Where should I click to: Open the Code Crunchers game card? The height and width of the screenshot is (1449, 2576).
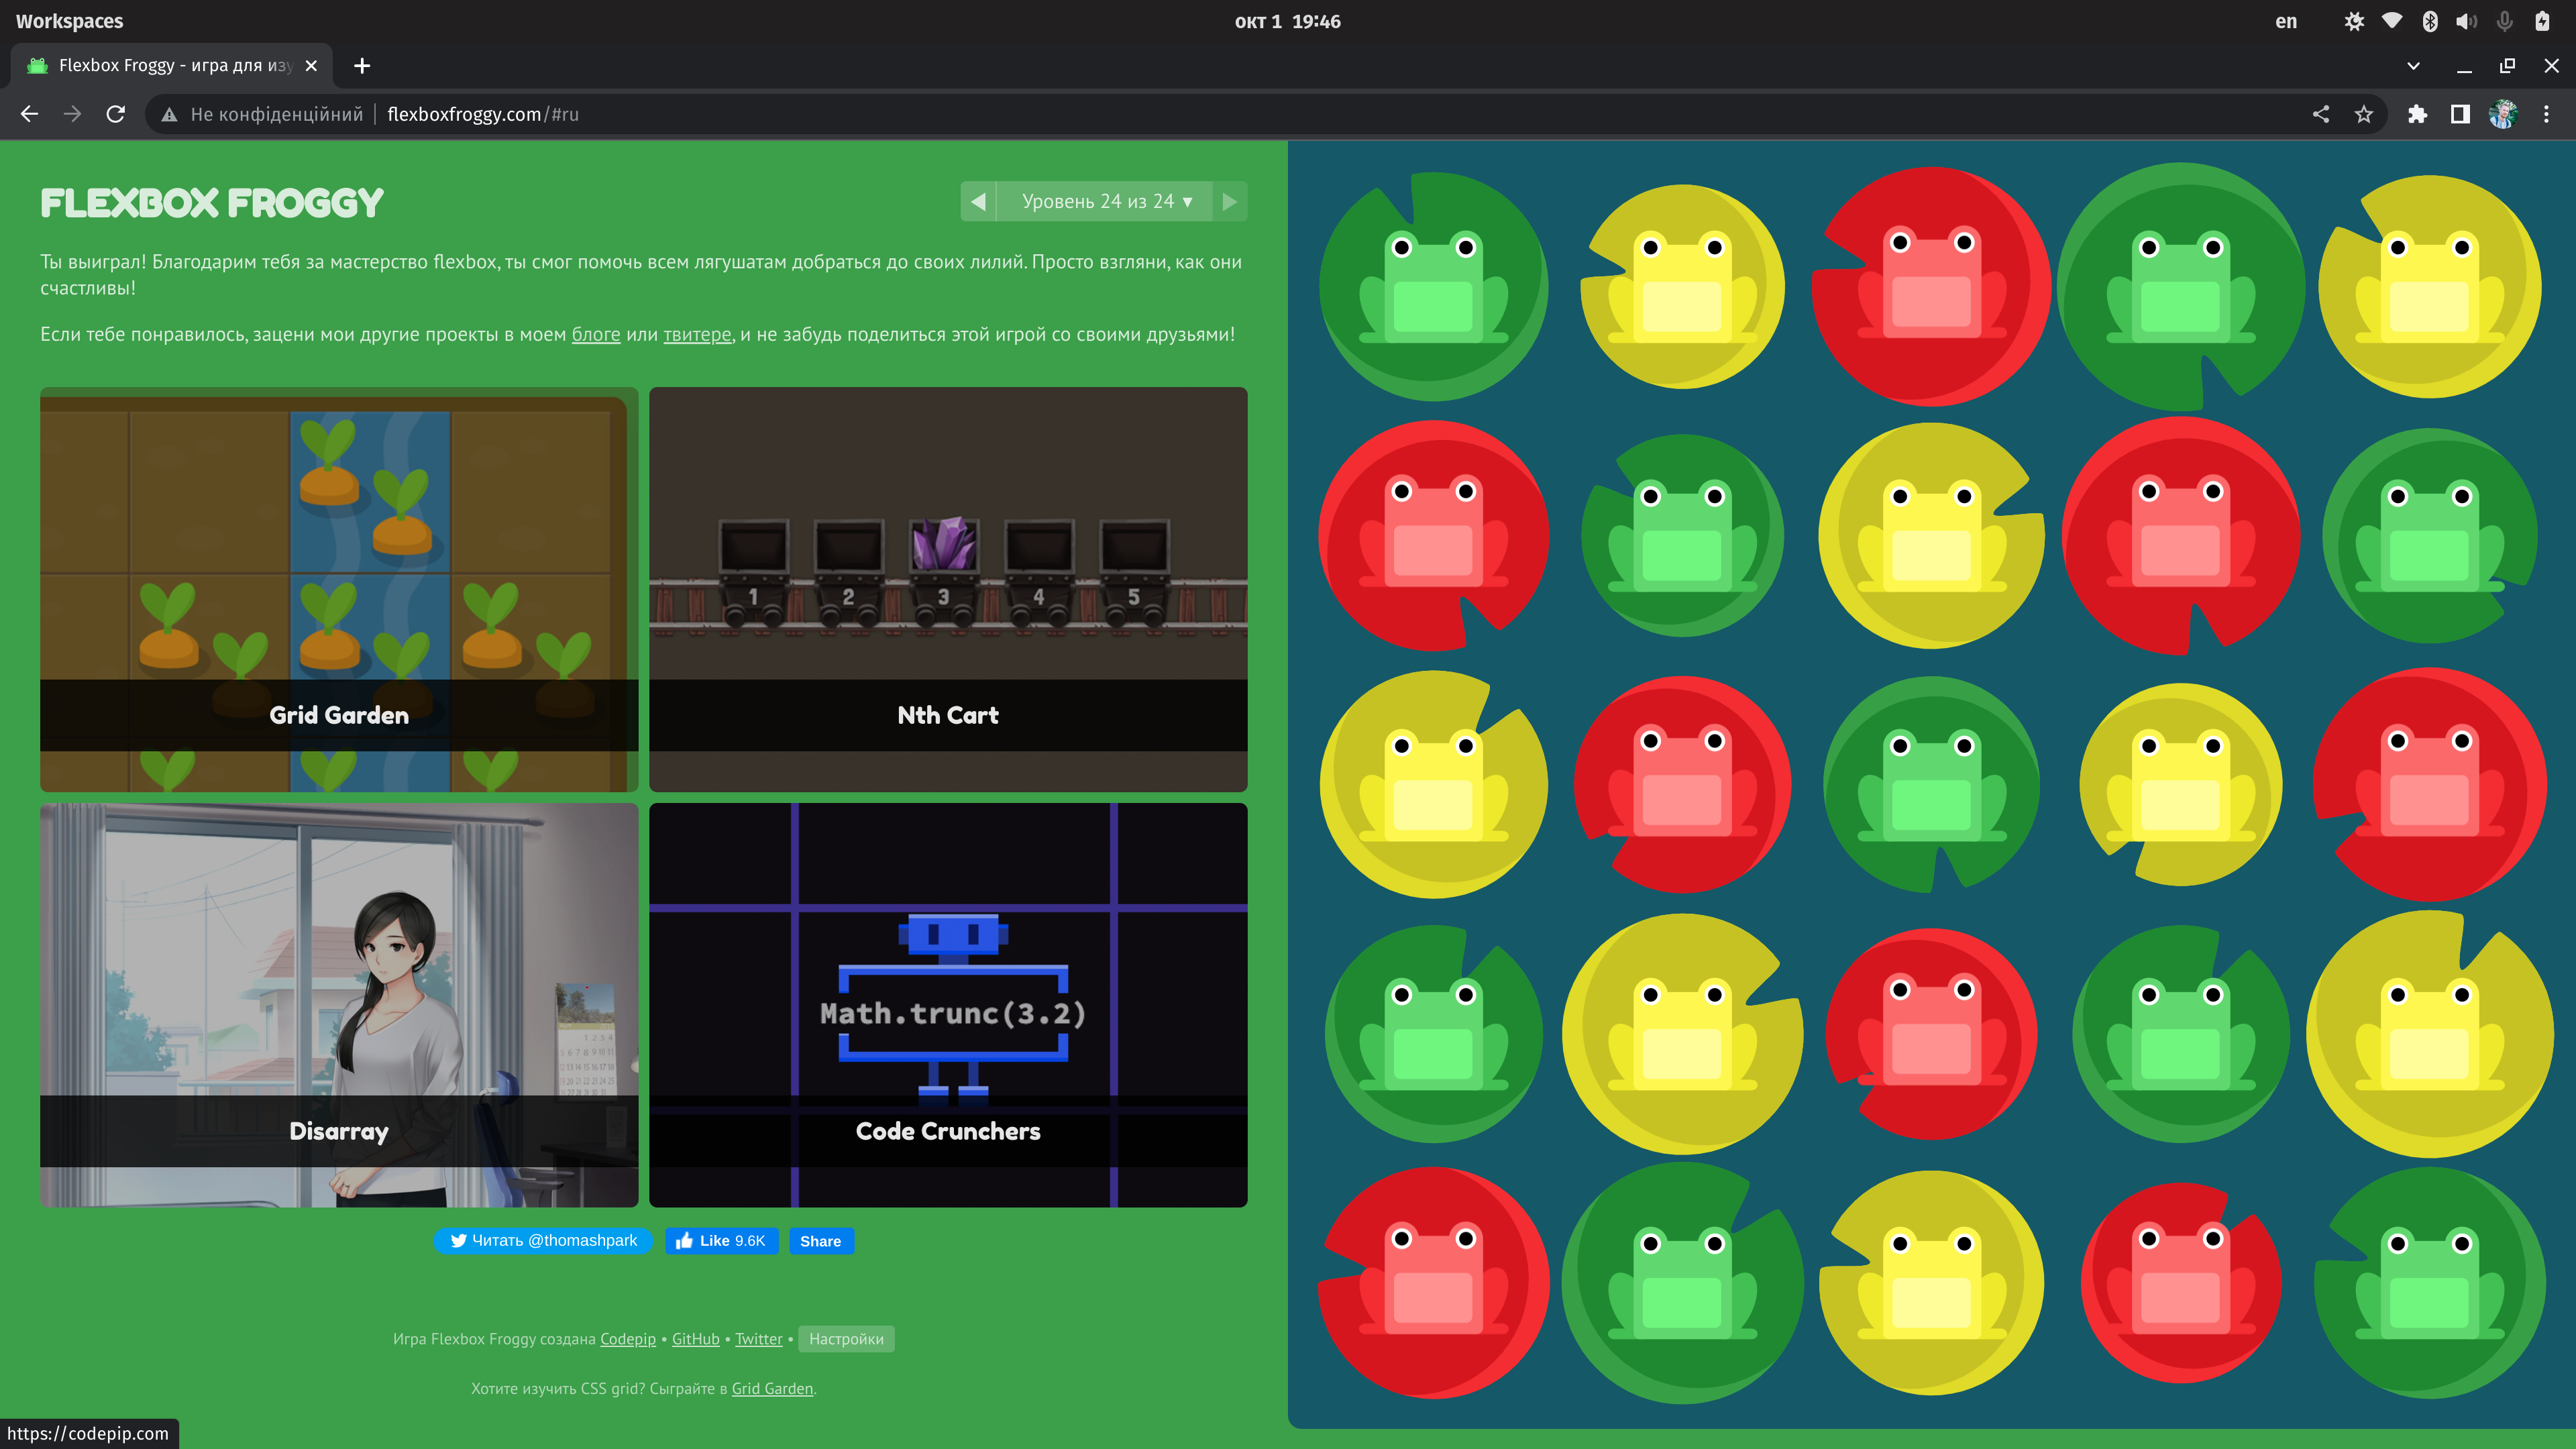click(x=948, y=1005)
